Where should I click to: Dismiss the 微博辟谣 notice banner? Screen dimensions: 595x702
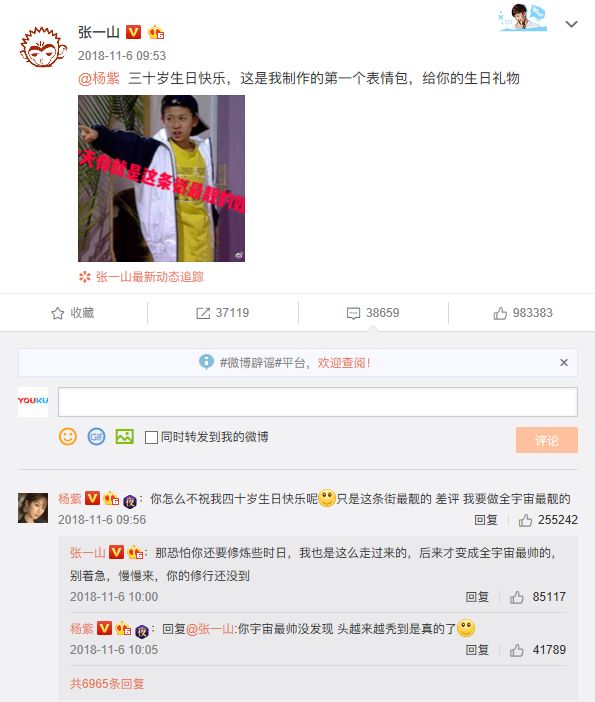click(564, 362)
